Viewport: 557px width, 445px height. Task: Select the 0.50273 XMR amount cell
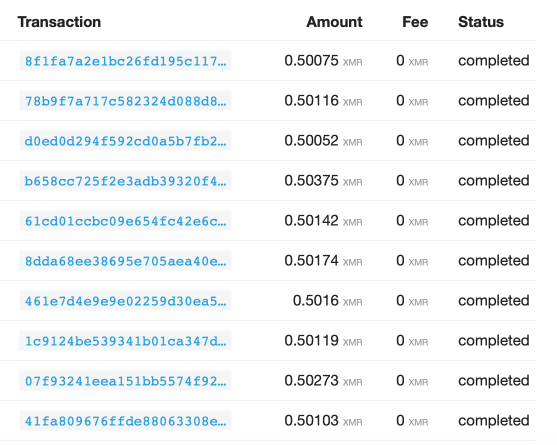coord(323,381)
